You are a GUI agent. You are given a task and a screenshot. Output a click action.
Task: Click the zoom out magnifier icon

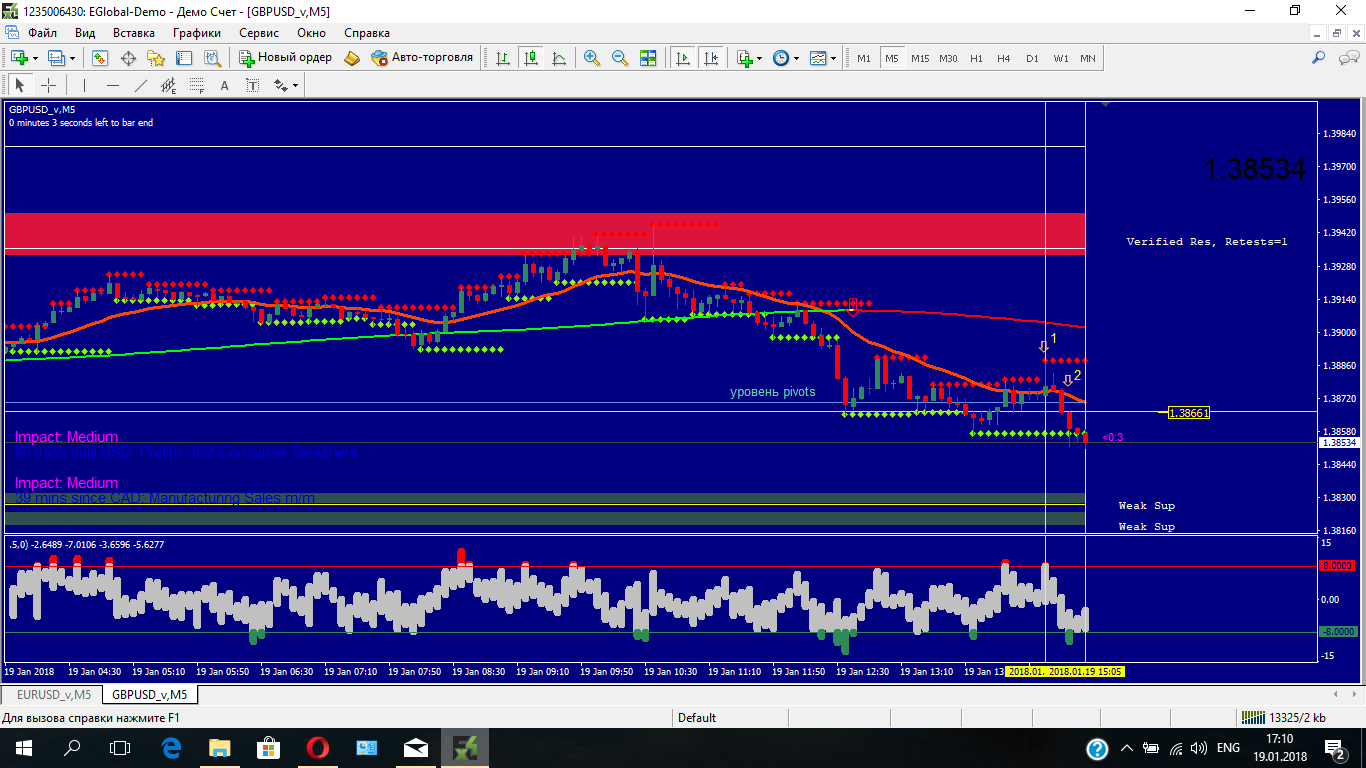pos(620,58)
